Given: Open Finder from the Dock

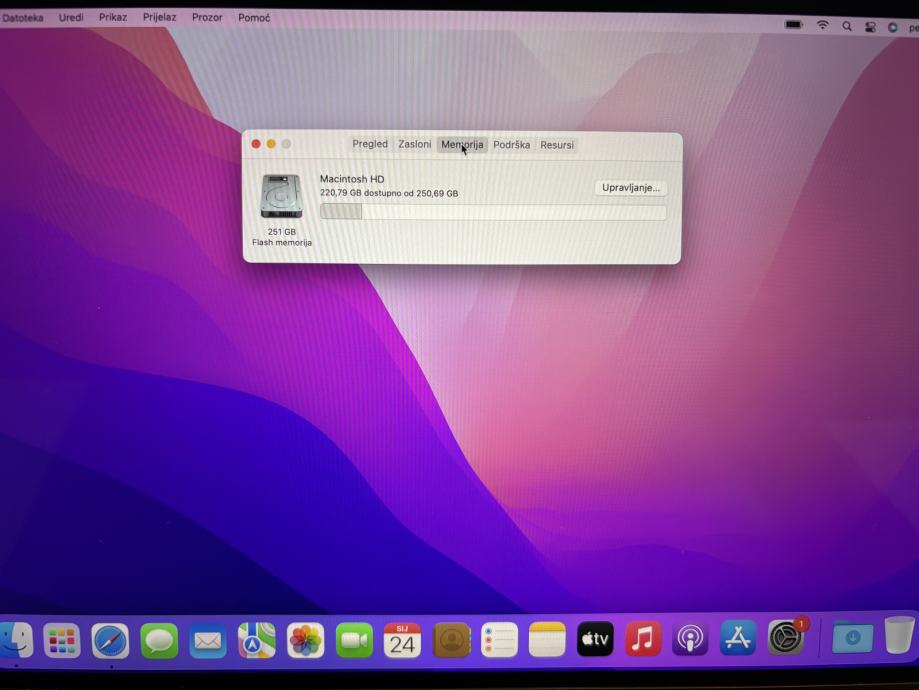Looking at the screenshot, I should pyautogui.click(x=16, y=640).
